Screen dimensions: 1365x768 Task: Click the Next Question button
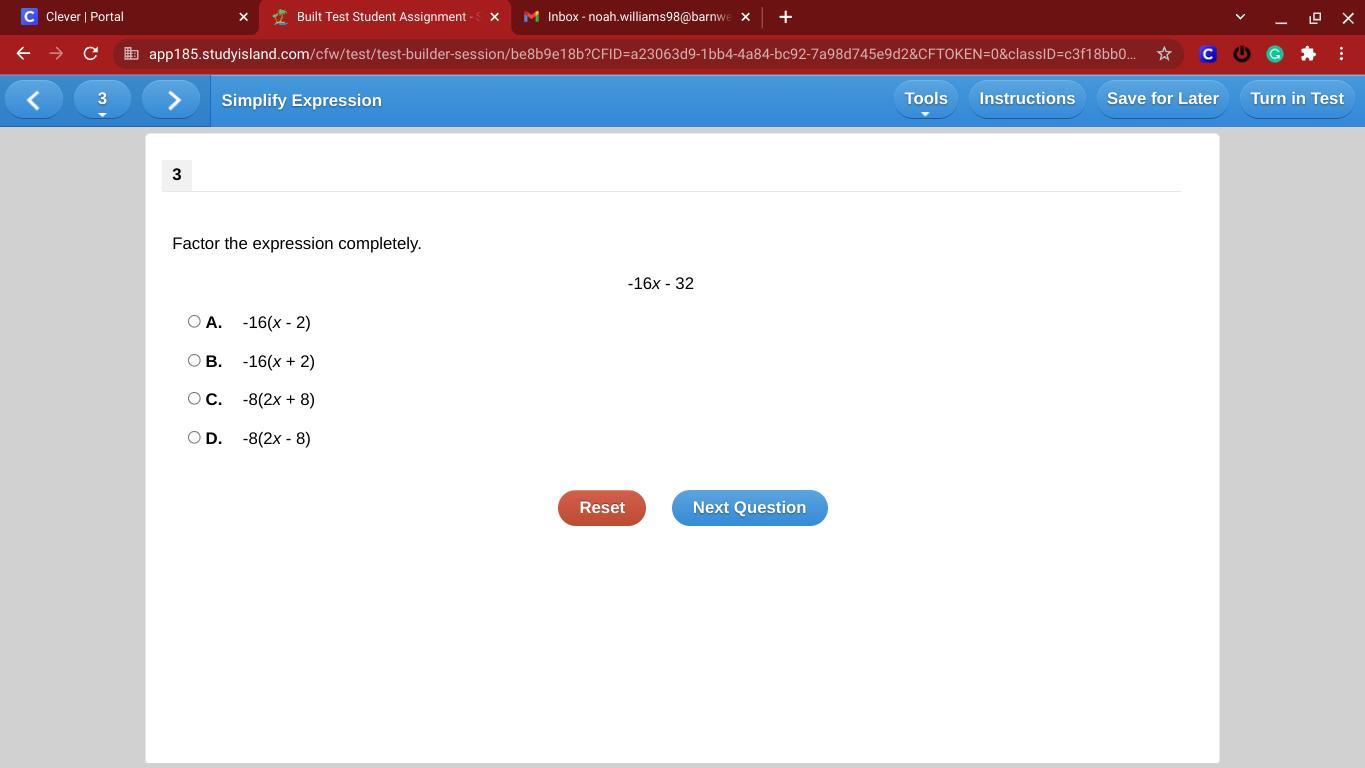pos(750,508)
